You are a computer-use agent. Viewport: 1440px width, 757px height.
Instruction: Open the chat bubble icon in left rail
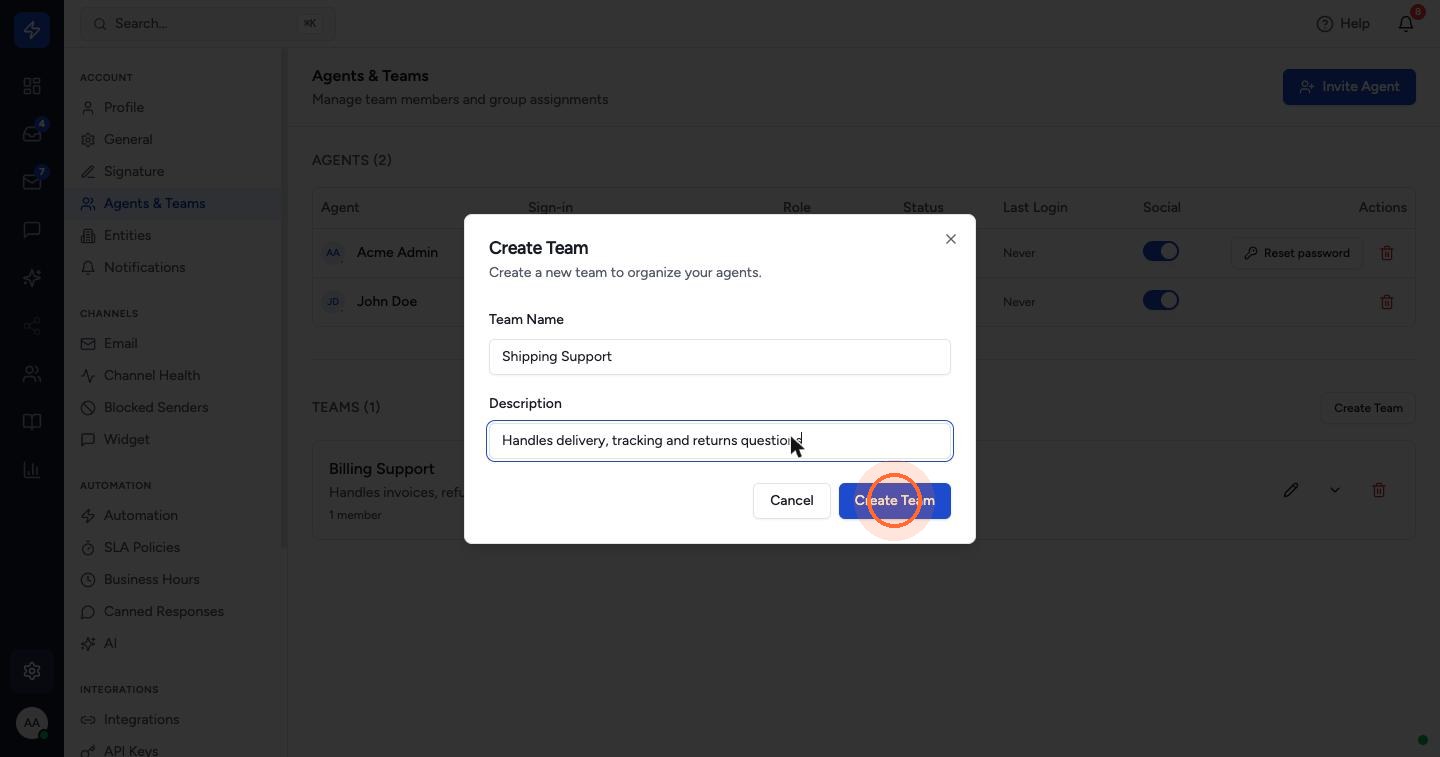click(x=32, y=230)
